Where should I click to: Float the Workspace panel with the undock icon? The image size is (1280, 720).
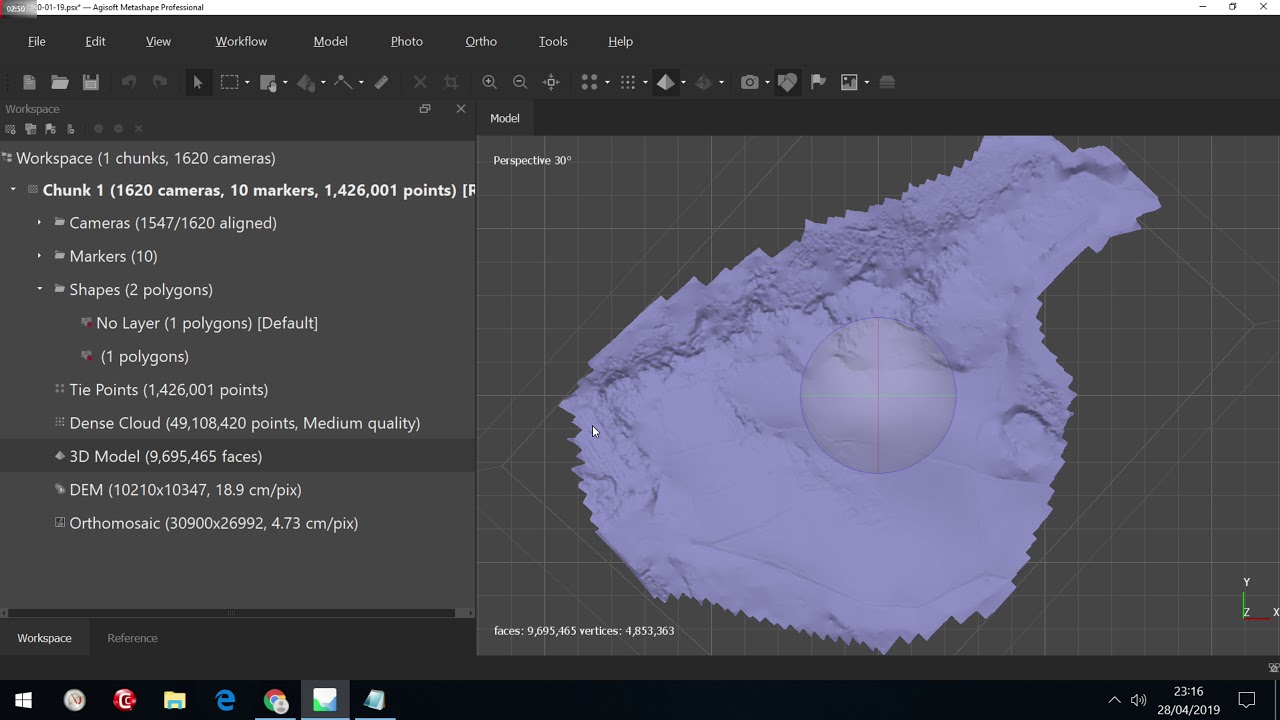point(425,109)
